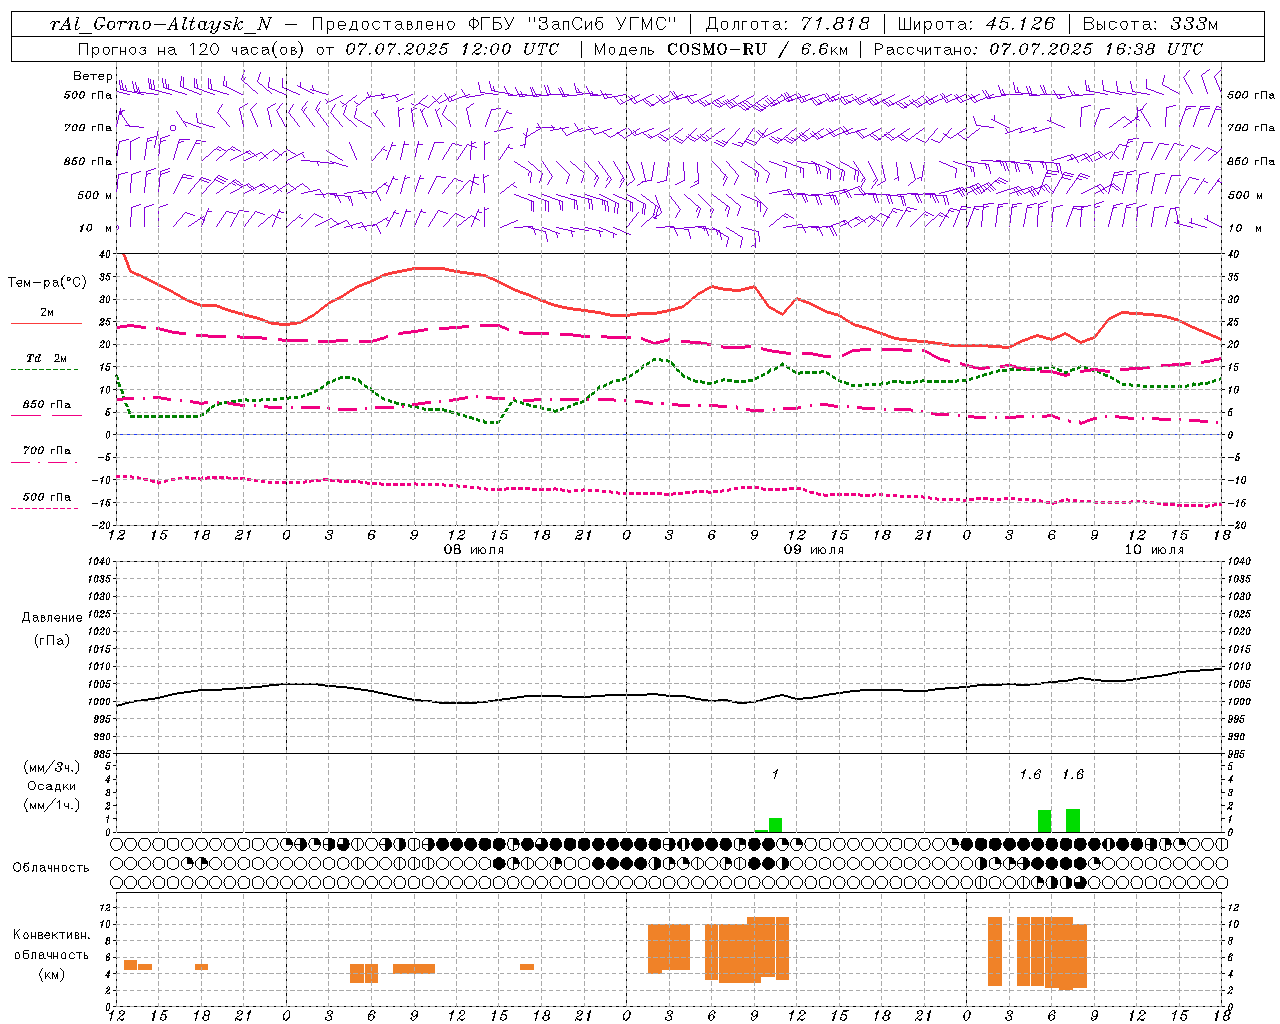Click the 'Ветер' wind panel label
The image size is (1280, 1024).
[x=93, y=76]
